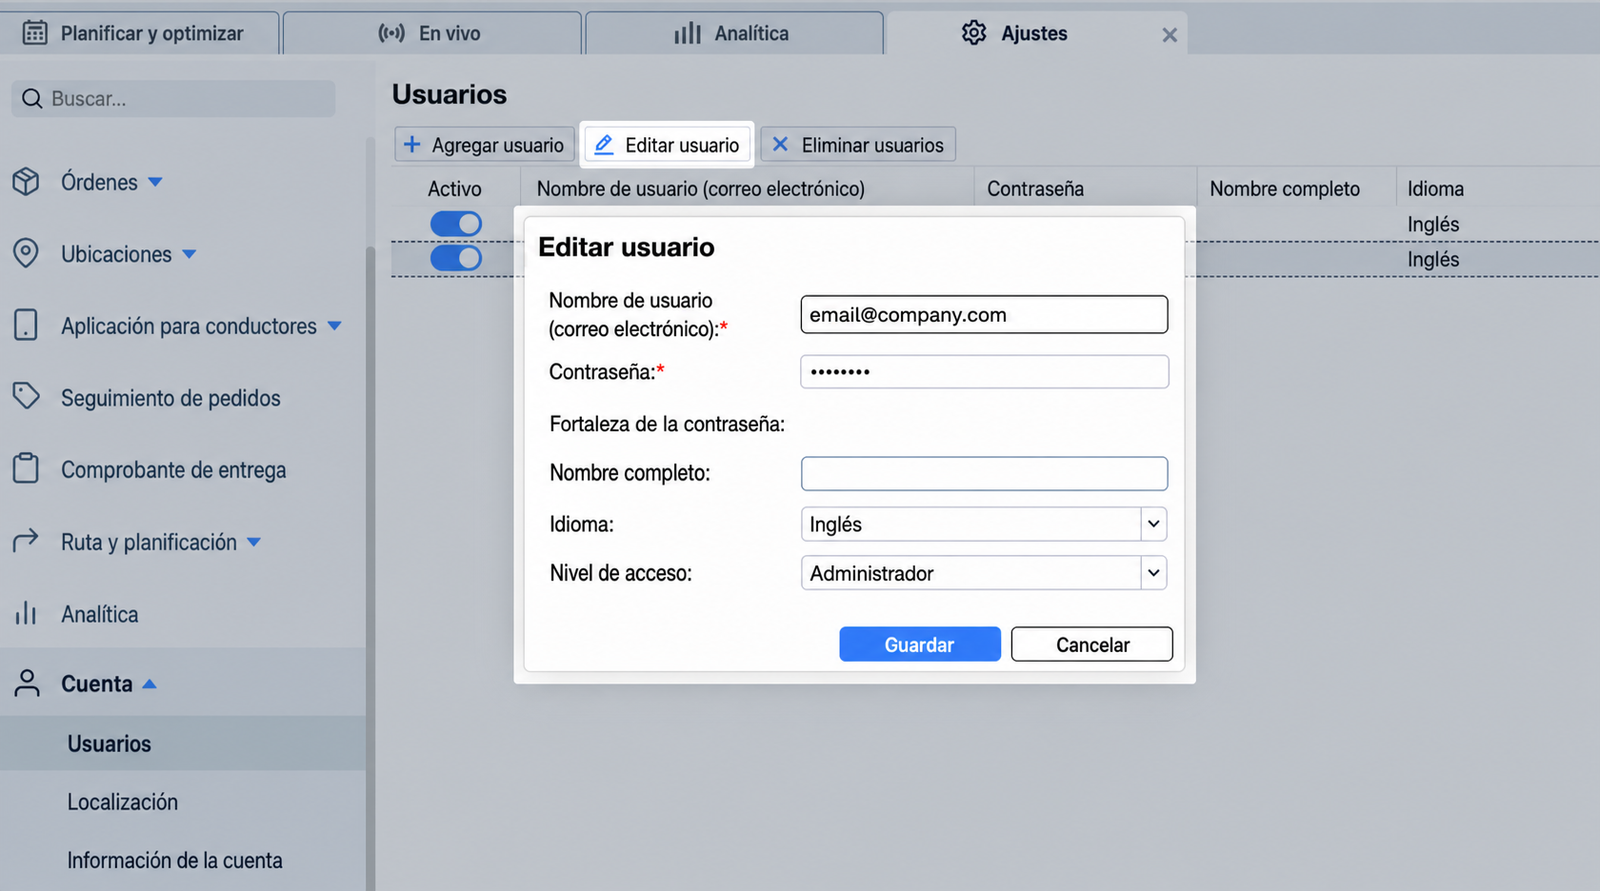Expand Ruta y planificación section arrow
Image resolution: width=1600 pixels, height=891 pixels.
(x=254, y=542)
